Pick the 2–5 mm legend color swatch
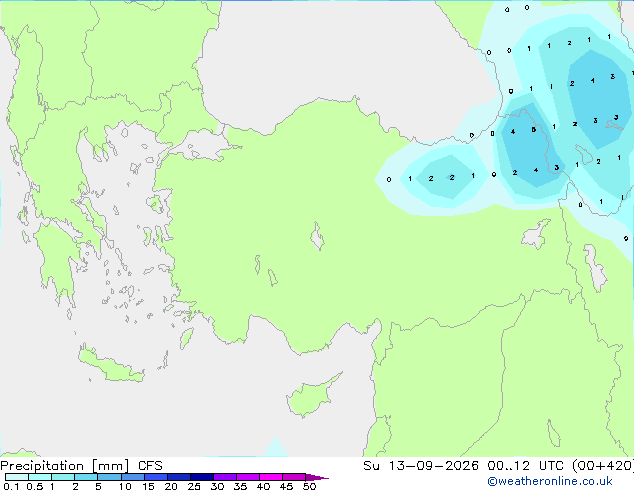Image resolution: width=634 pixels, height=490 pixels. (x=86, y=477)
